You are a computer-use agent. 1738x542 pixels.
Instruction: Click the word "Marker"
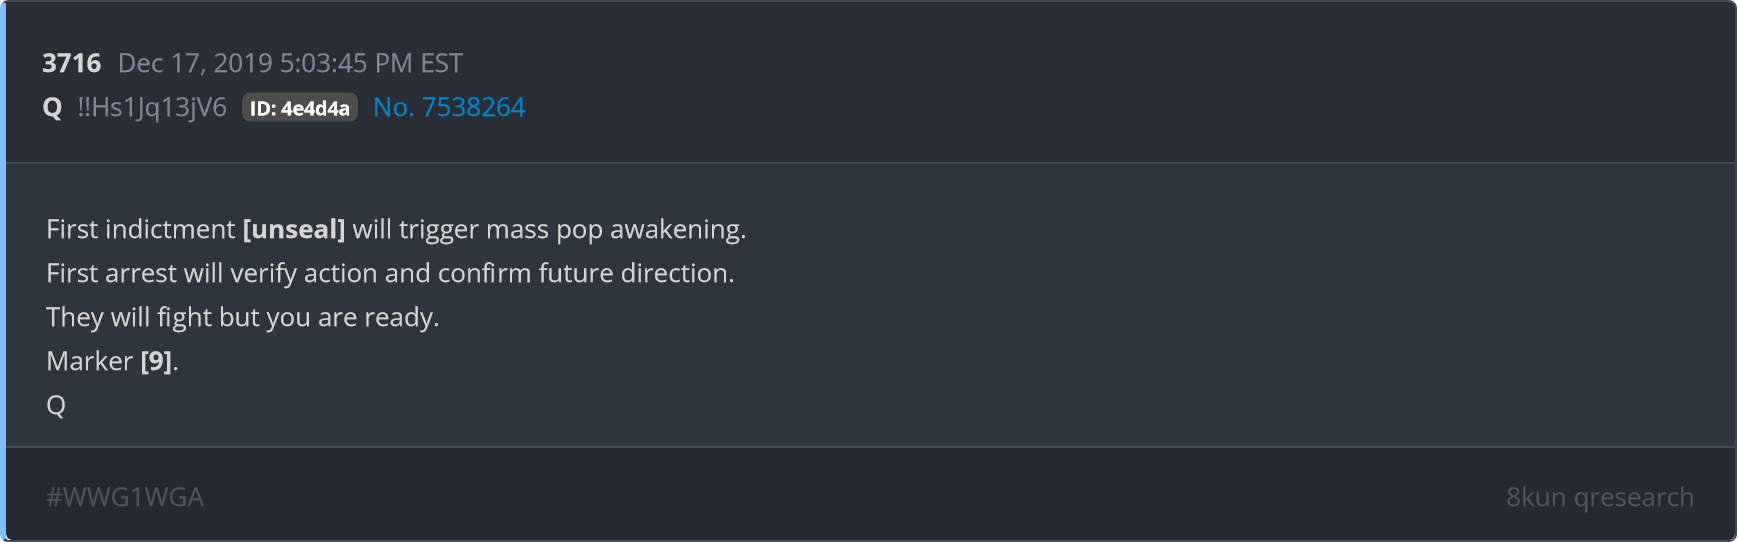point(90,361)
